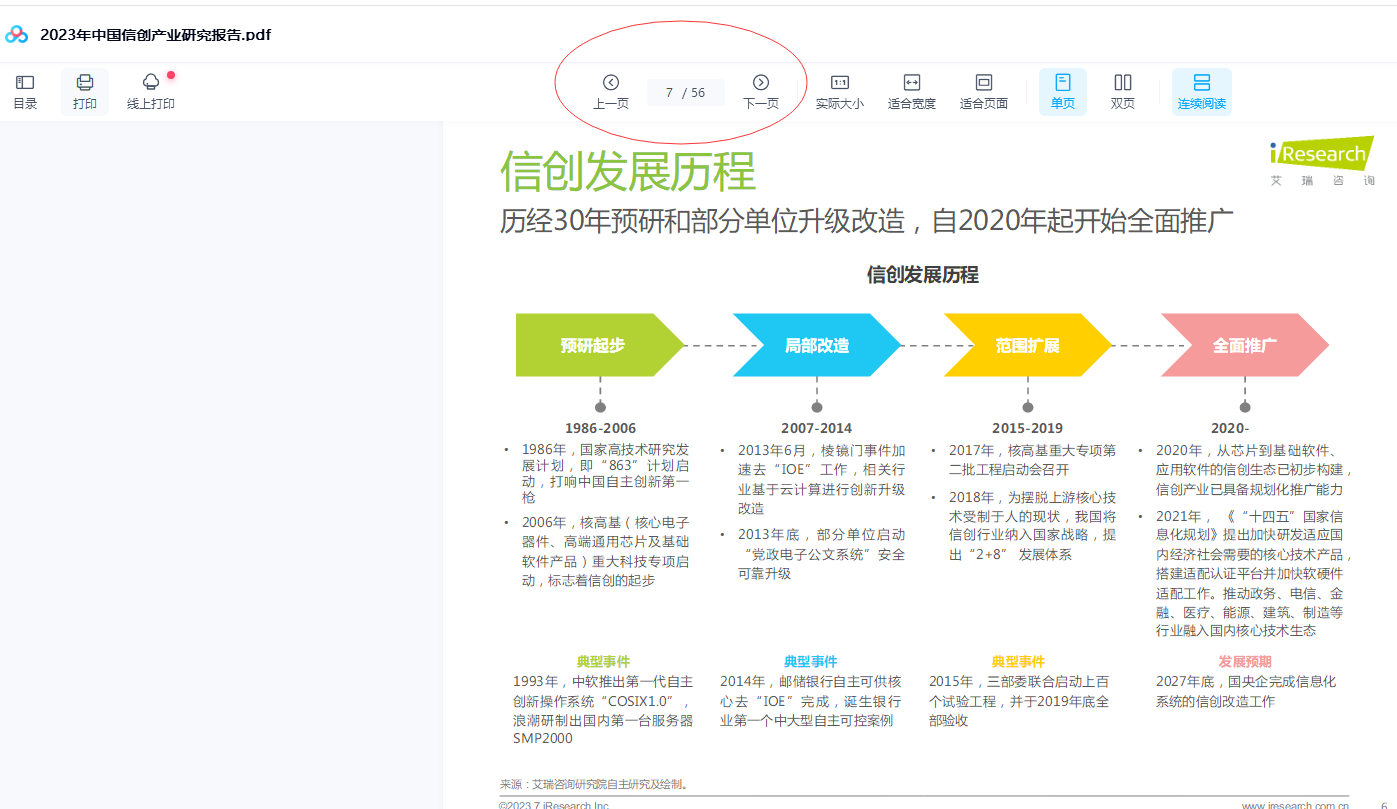Select 适合页面 fit page view
This screenshot has height=809, width=1397.
(984, 91)
